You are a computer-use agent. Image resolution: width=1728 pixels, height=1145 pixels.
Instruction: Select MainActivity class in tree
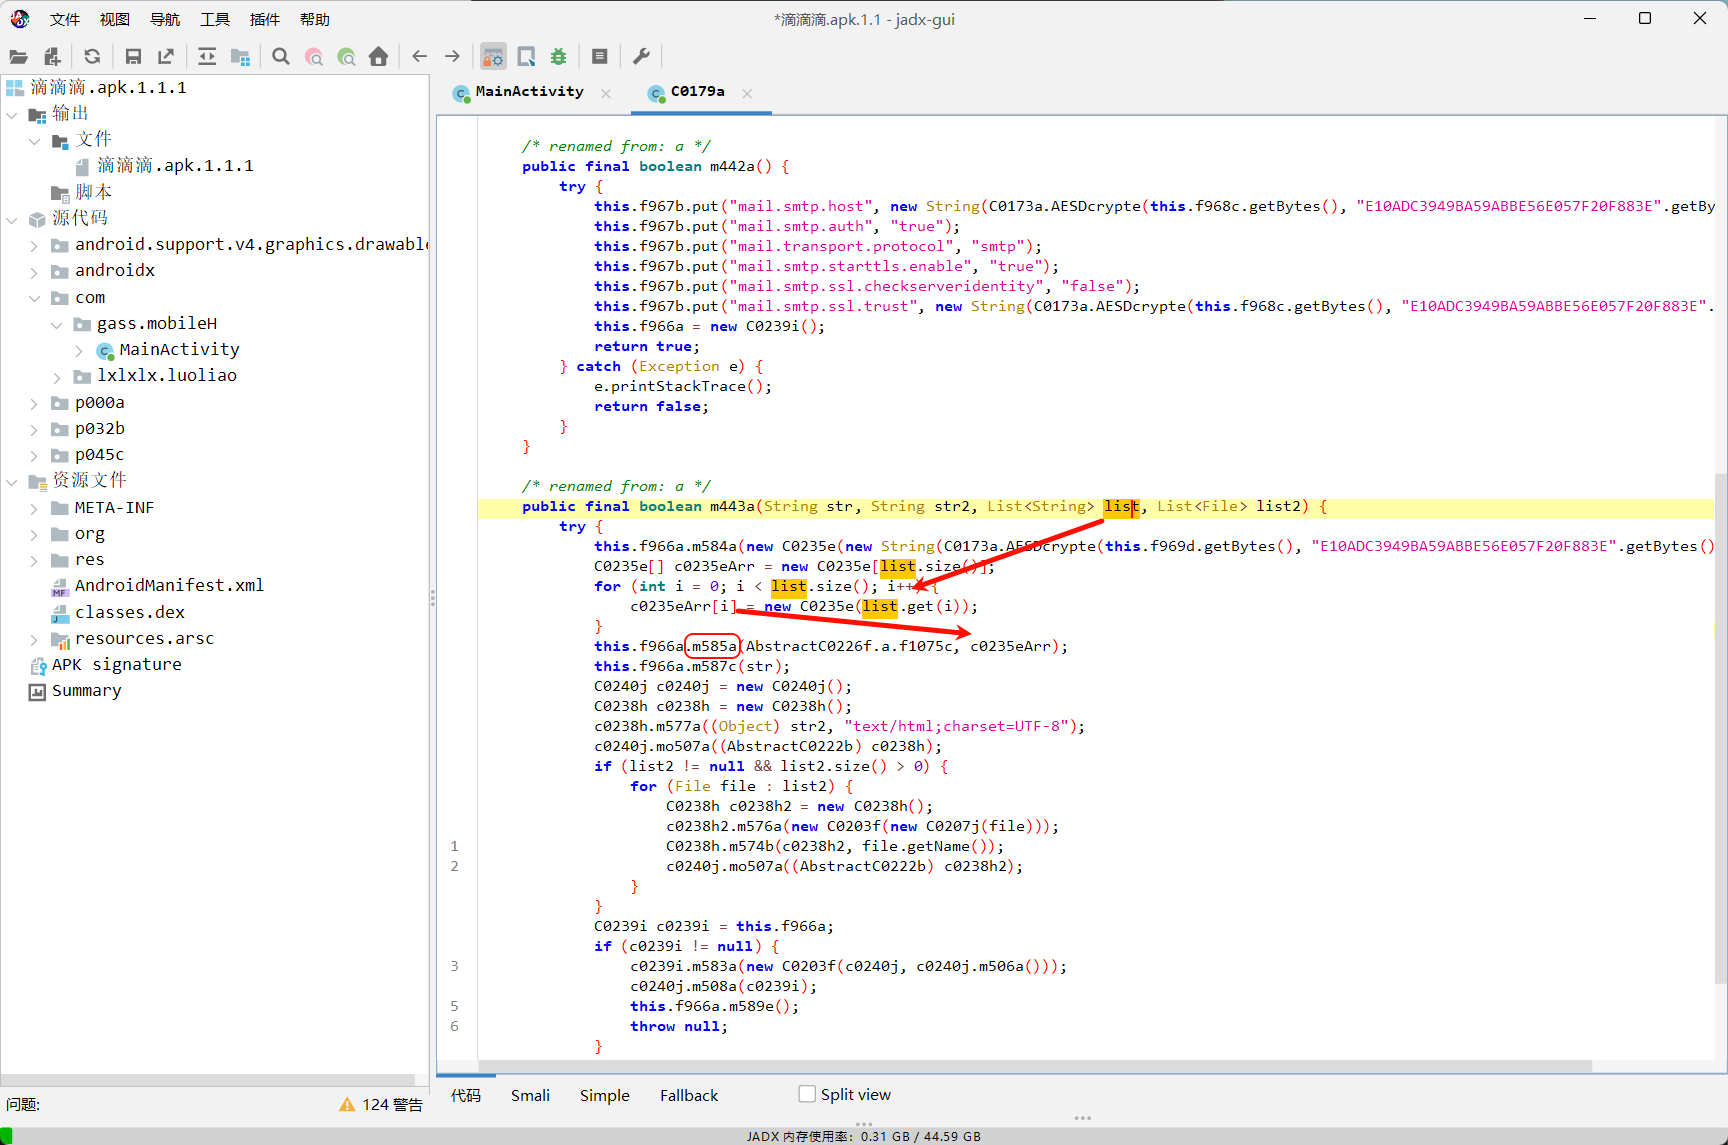(179, 350)
